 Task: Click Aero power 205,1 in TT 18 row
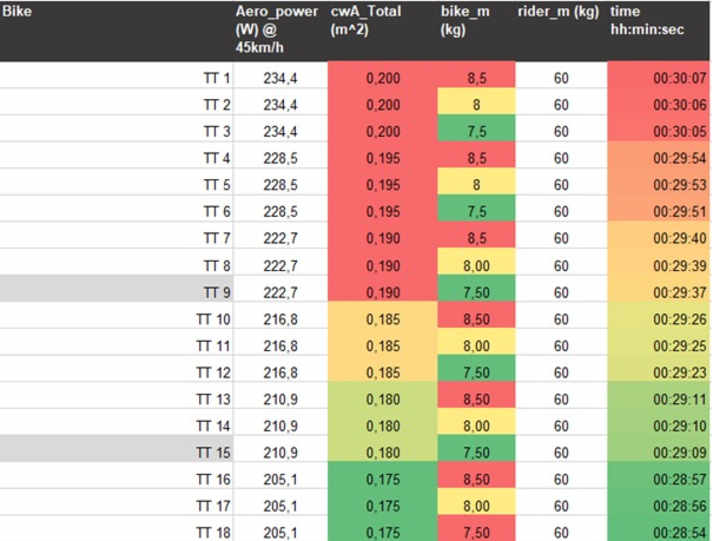pos(279,531)
